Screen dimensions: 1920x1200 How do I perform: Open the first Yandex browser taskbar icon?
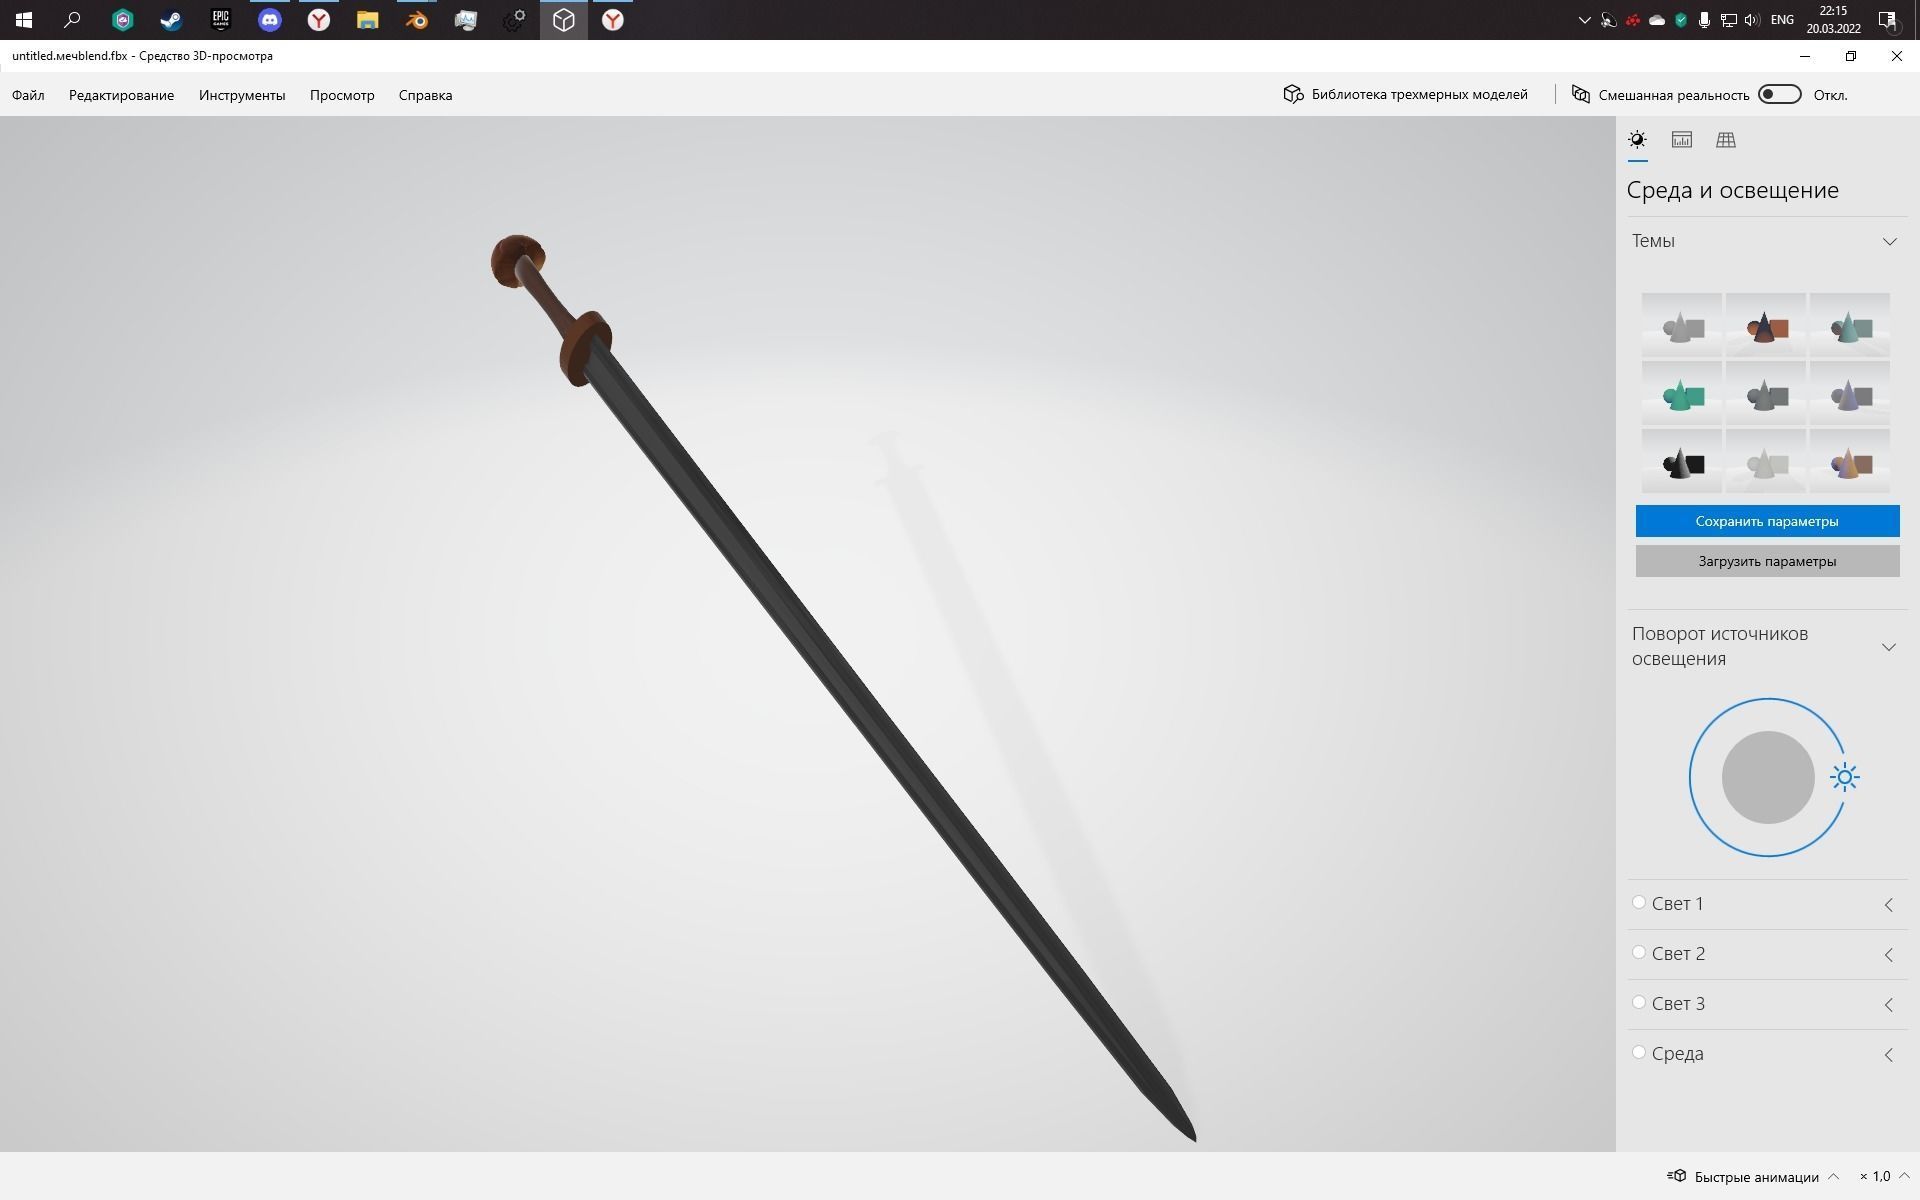318,20
